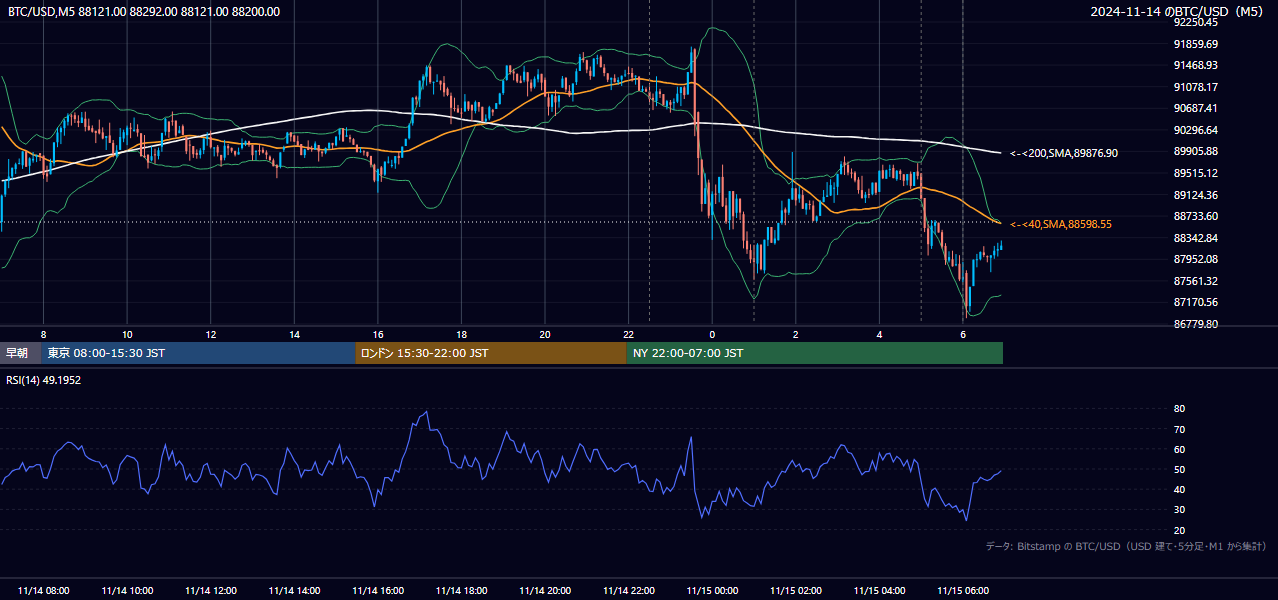Click the time label 11/14 08:00
The image size is (1278, 600).
tap(43, 590)
